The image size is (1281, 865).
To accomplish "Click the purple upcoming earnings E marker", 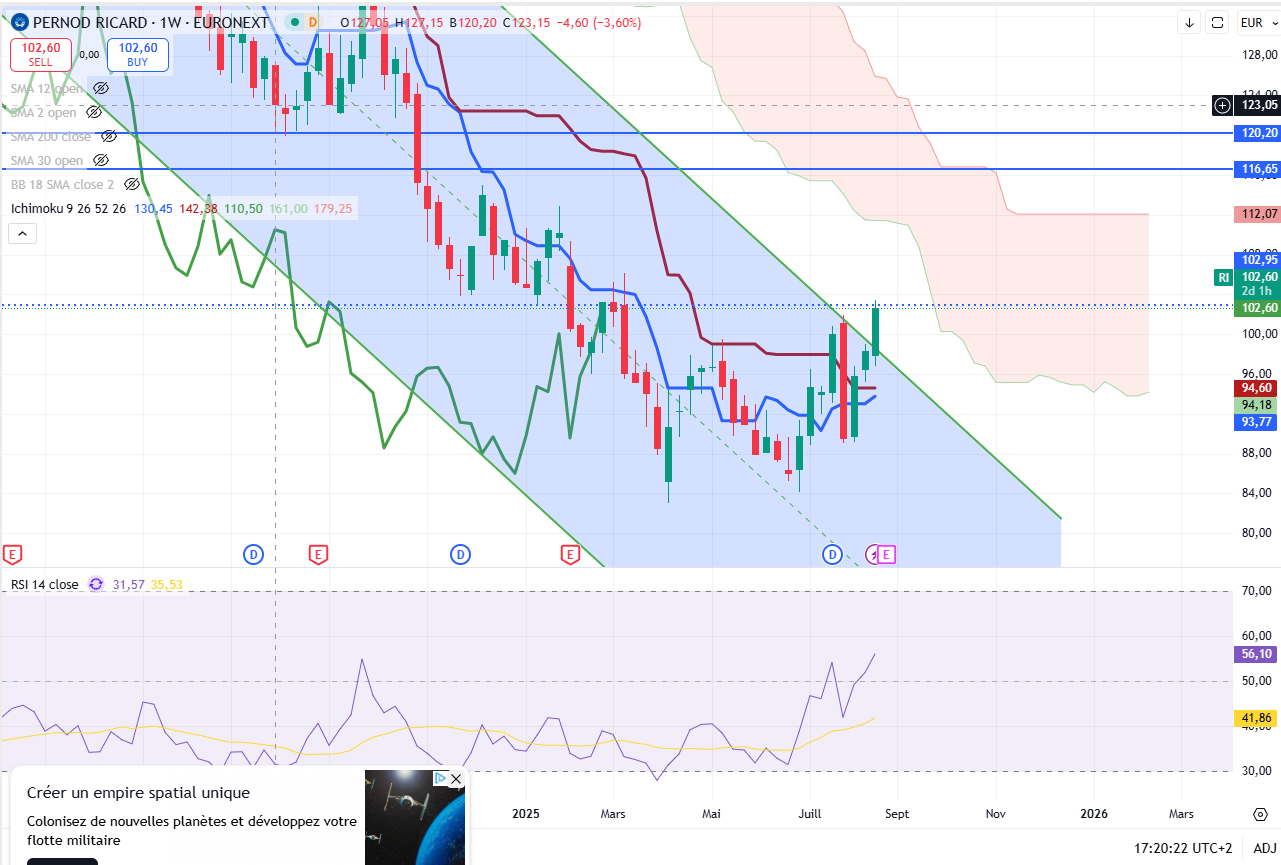I will 887,553.
